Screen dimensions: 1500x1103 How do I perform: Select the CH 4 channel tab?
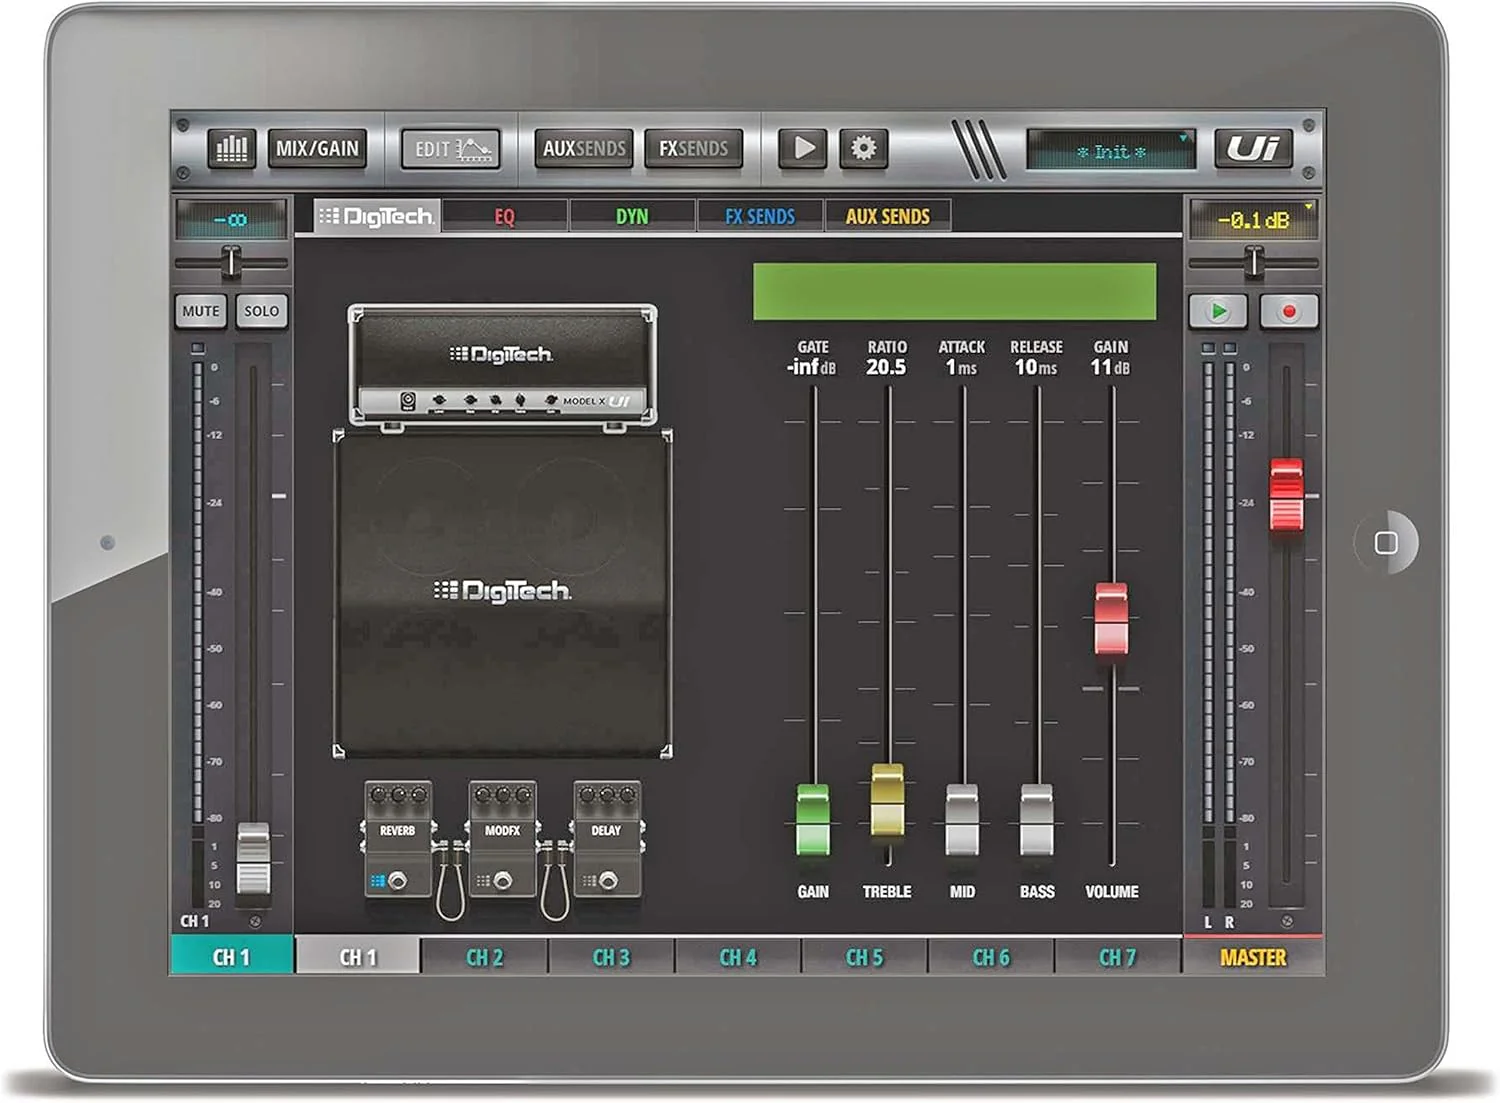(x=738, y=957)
